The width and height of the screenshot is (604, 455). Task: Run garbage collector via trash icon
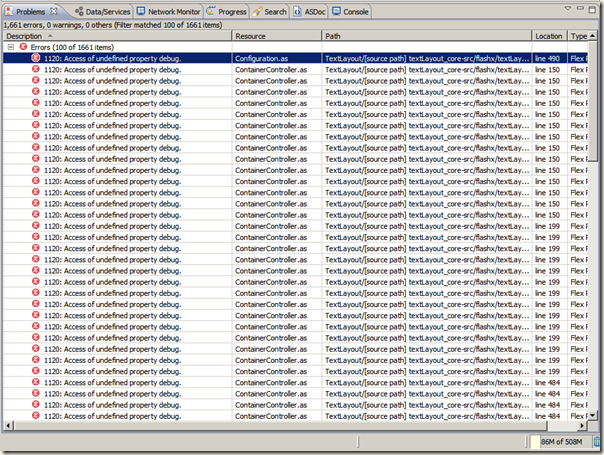[x=597, y=442]
